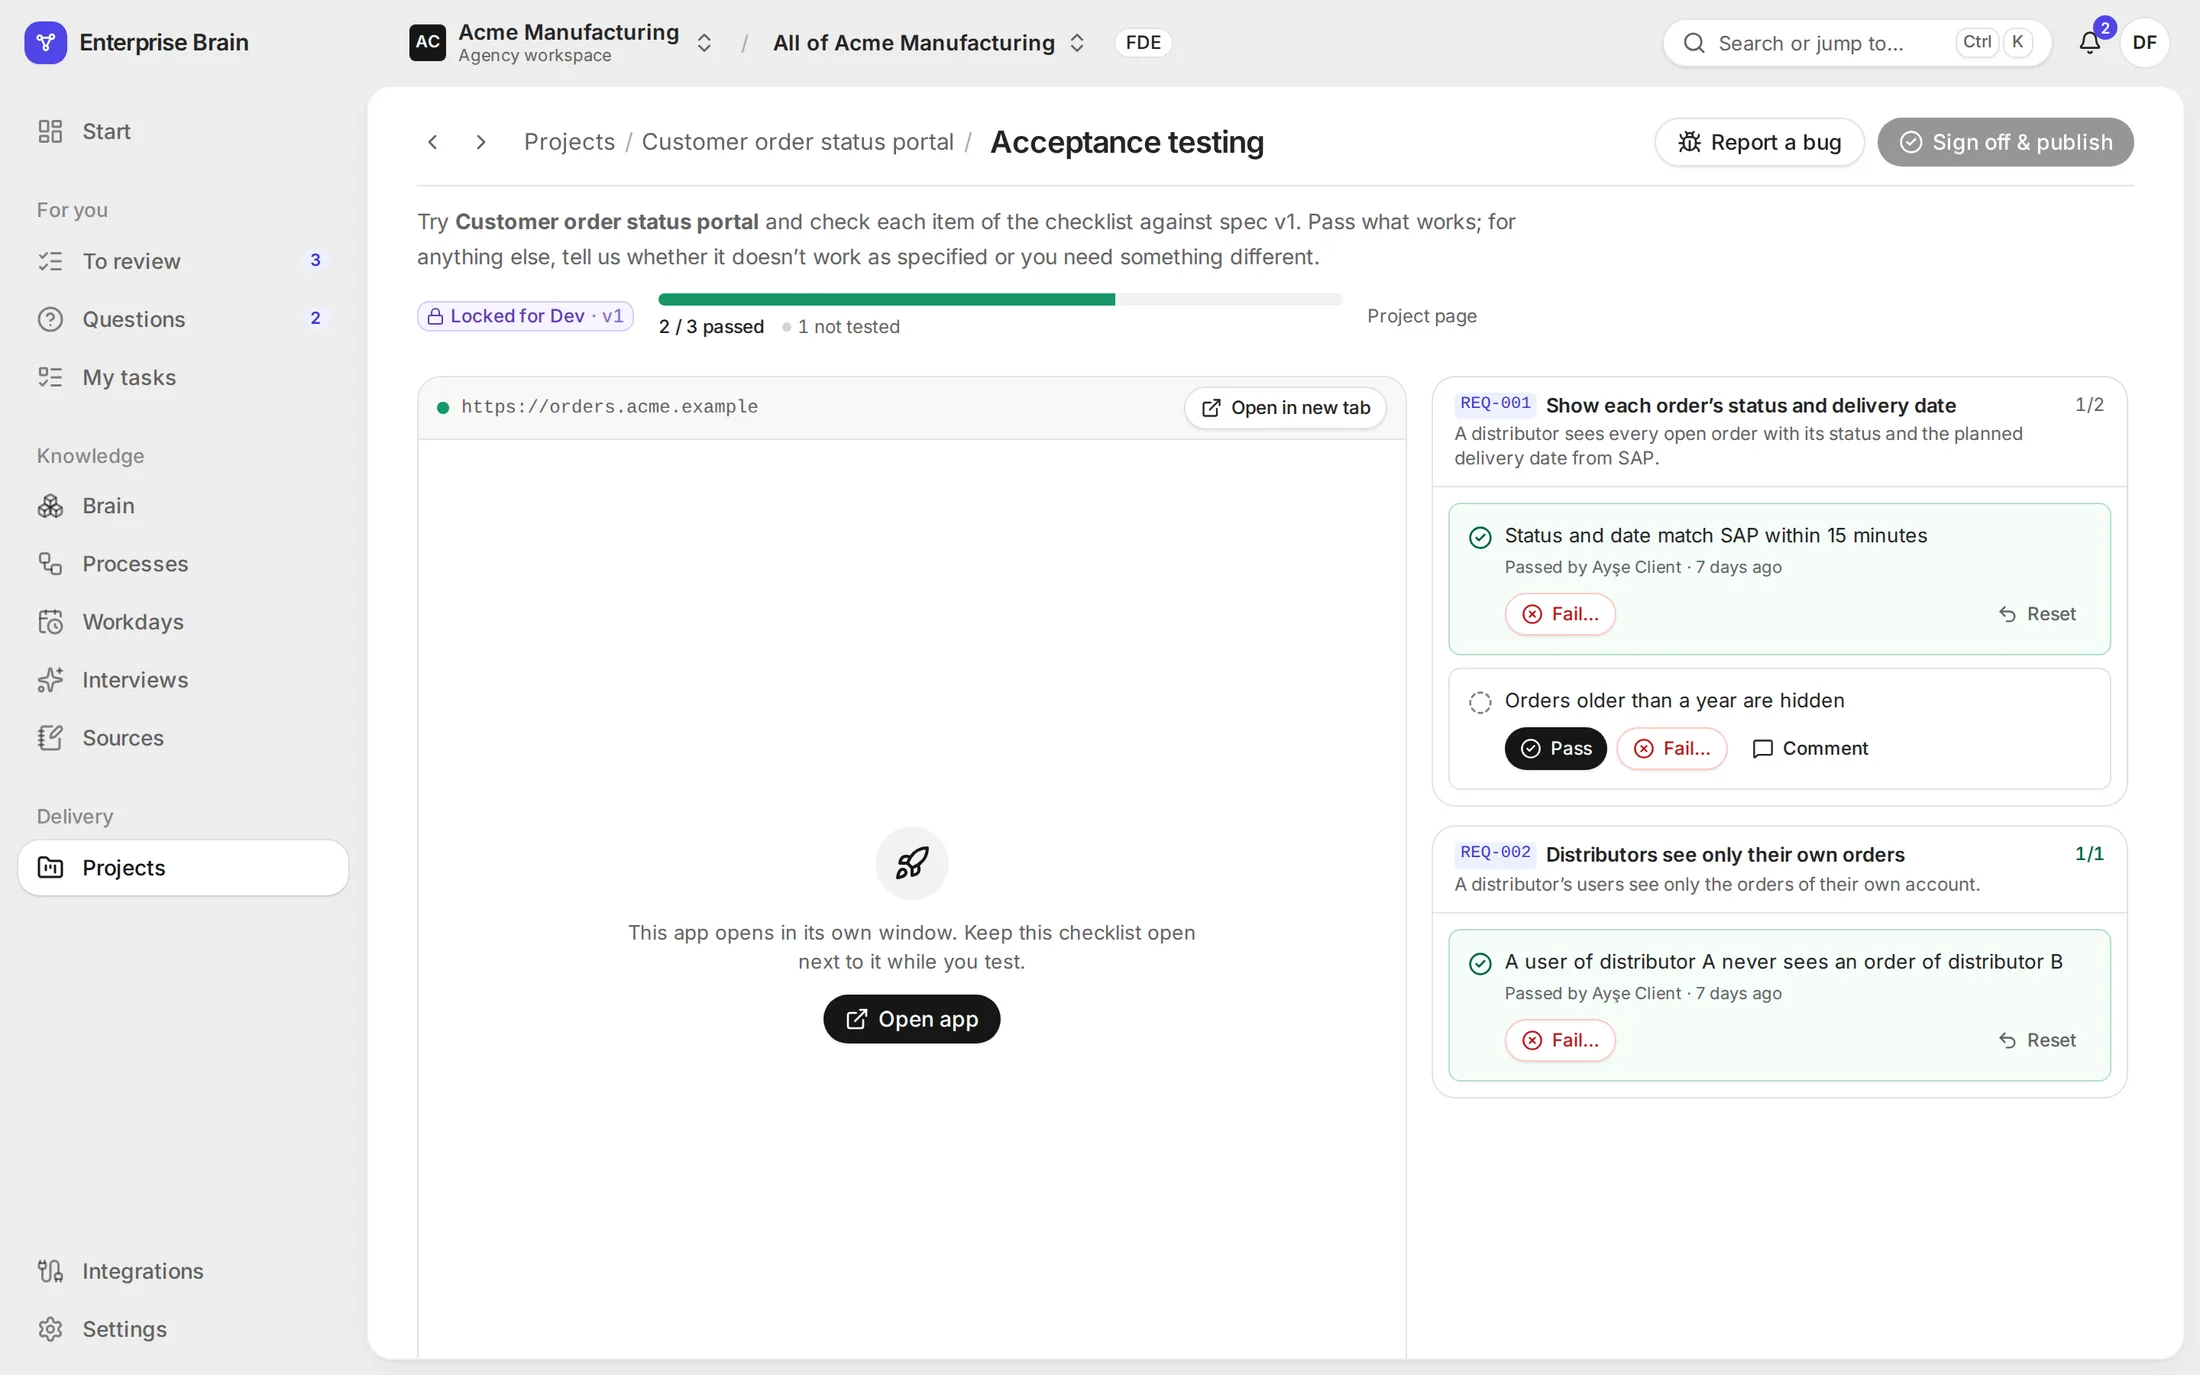
Task: Click the REQ-001 tag
Action: pyautogui.click(x=1495, y=403)
